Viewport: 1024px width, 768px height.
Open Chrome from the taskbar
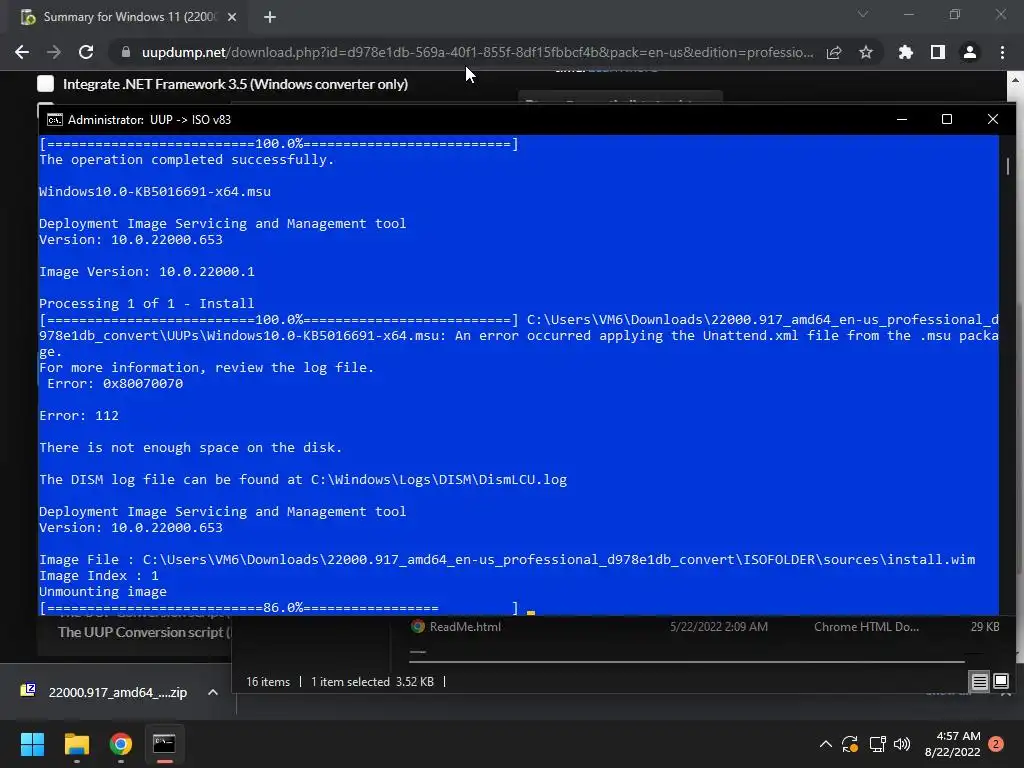tap(121, 744)
